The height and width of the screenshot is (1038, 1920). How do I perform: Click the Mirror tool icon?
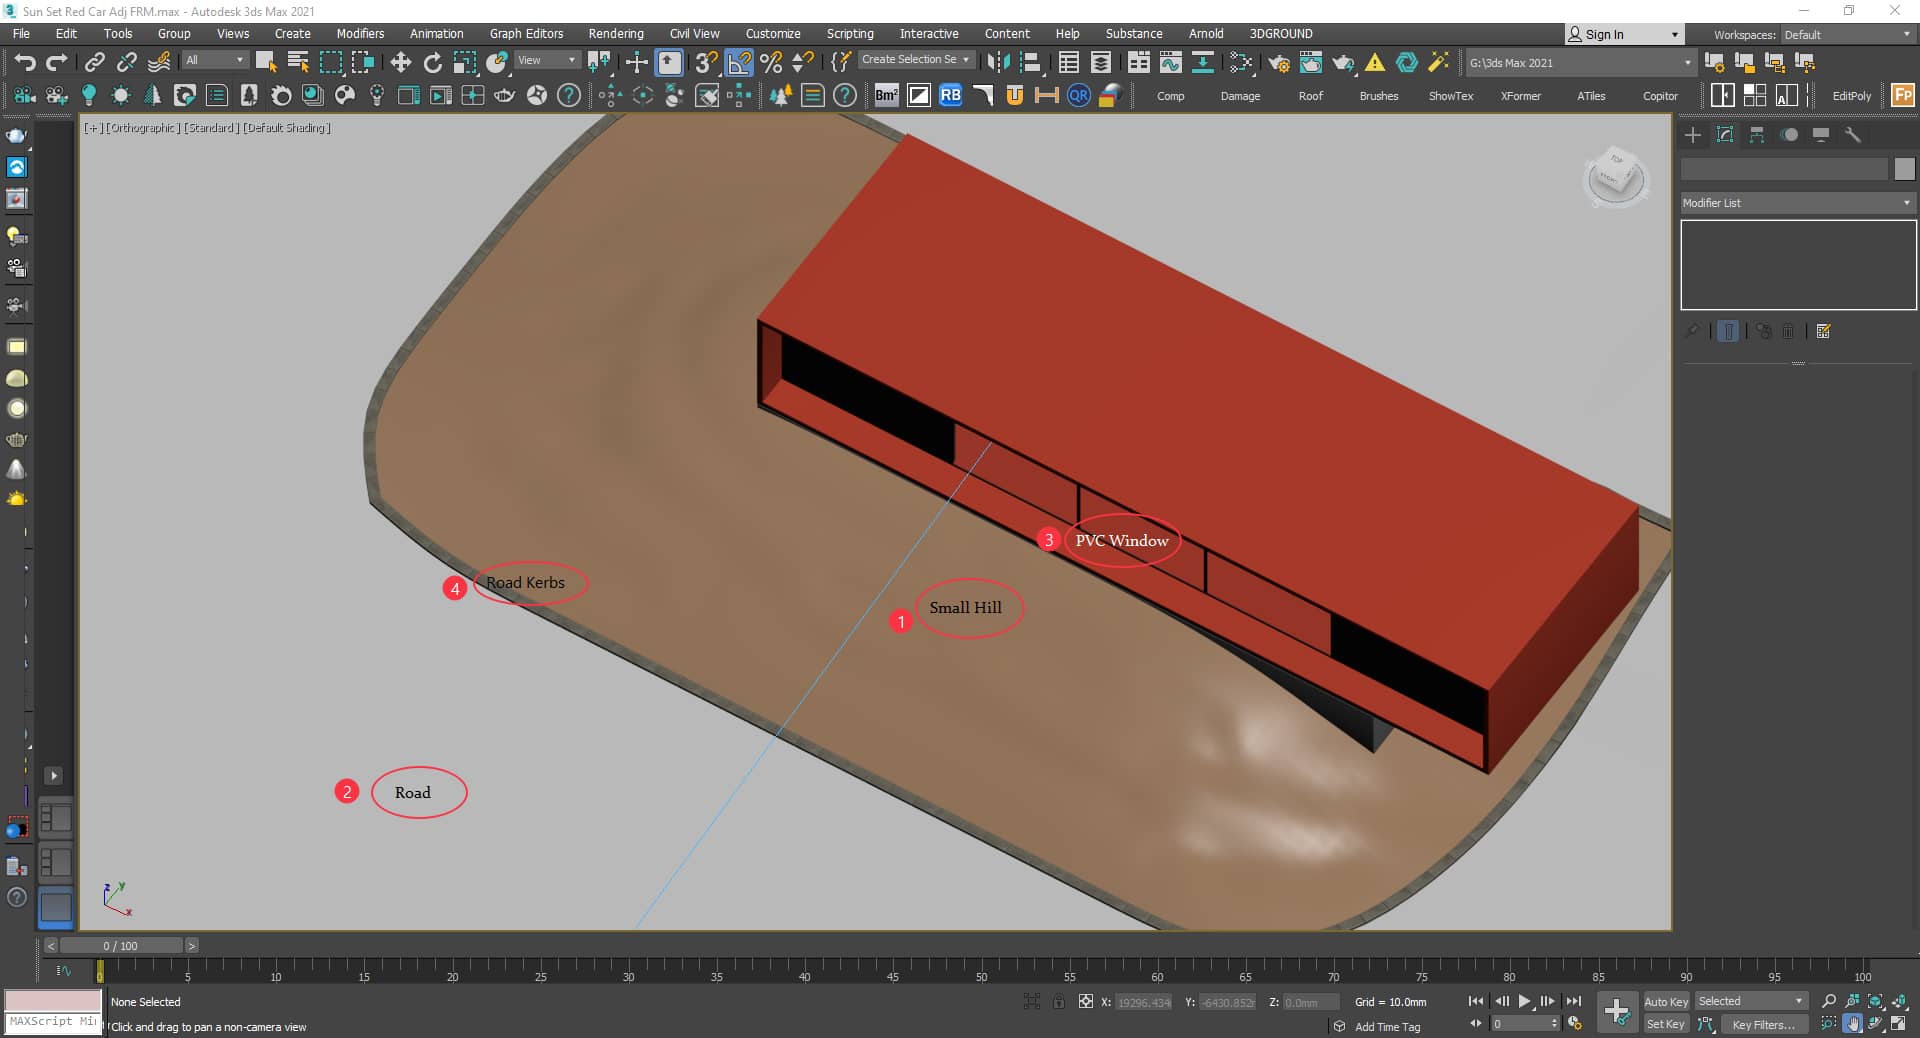tap(997, 63)
